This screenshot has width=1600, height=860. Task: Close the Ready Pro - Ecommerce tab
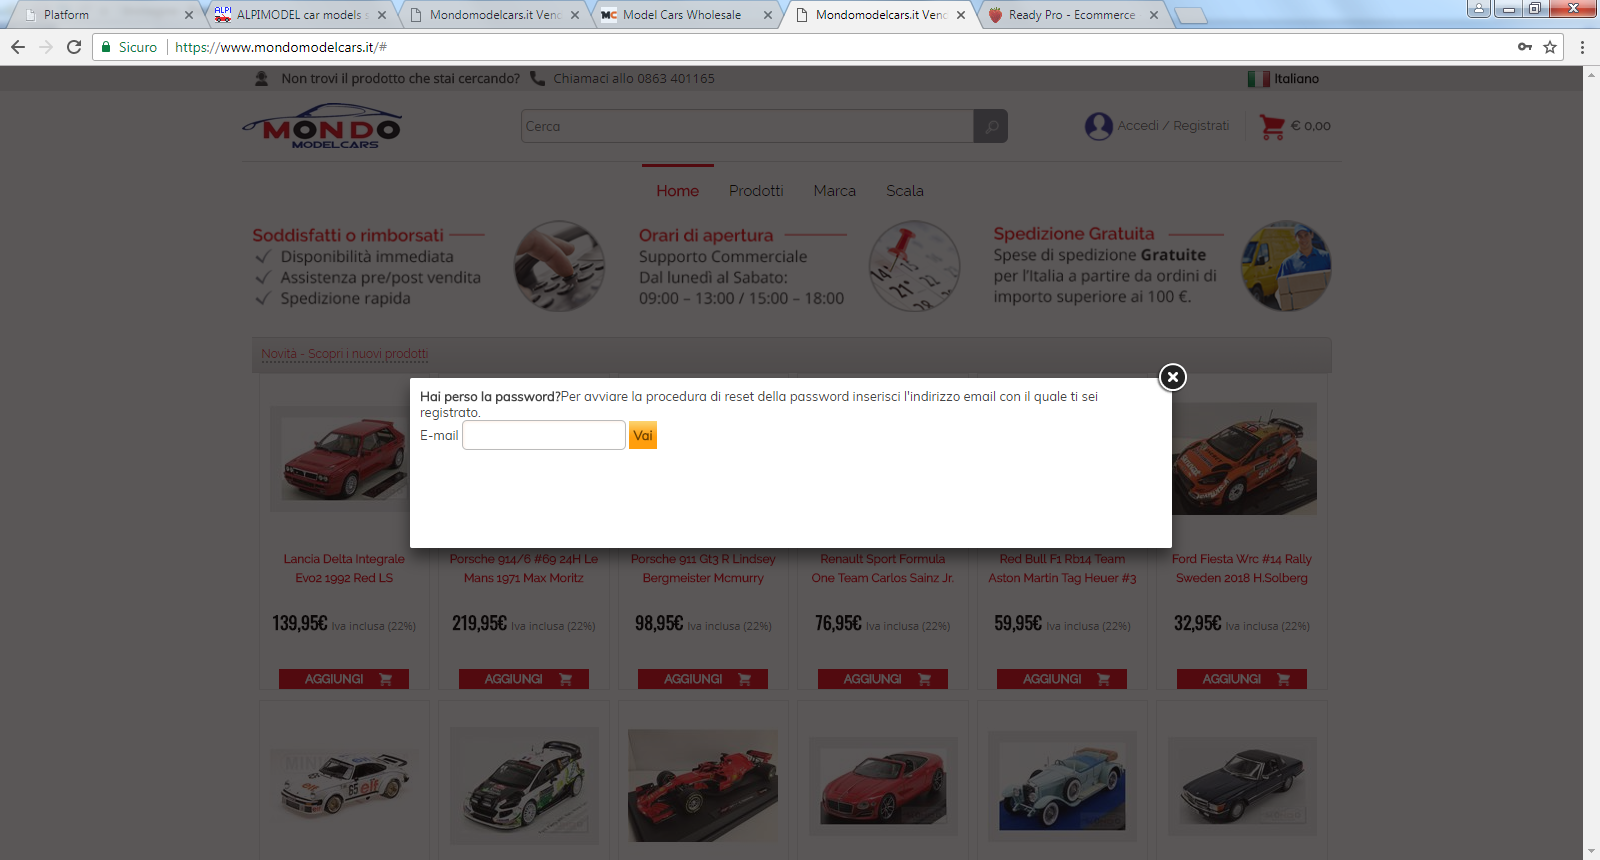pos(1154,15)
